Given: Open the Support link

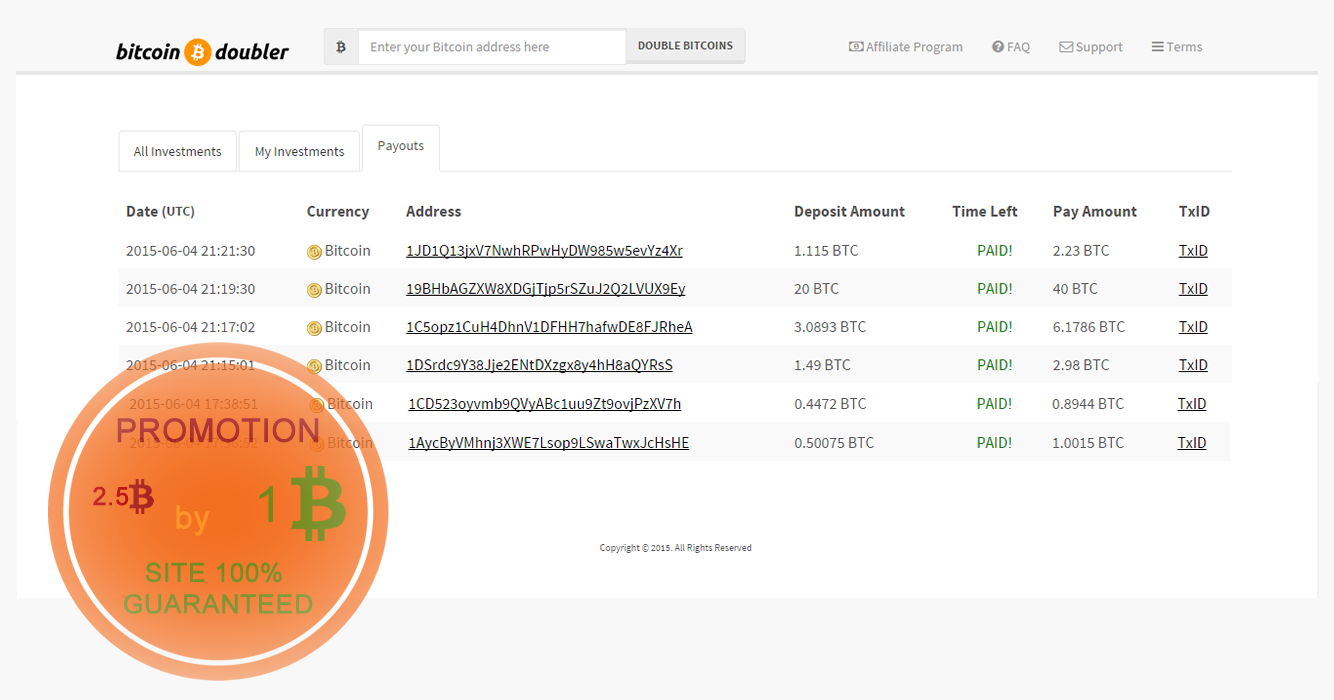Looking at the screenshot, I should click(1091, 47).
